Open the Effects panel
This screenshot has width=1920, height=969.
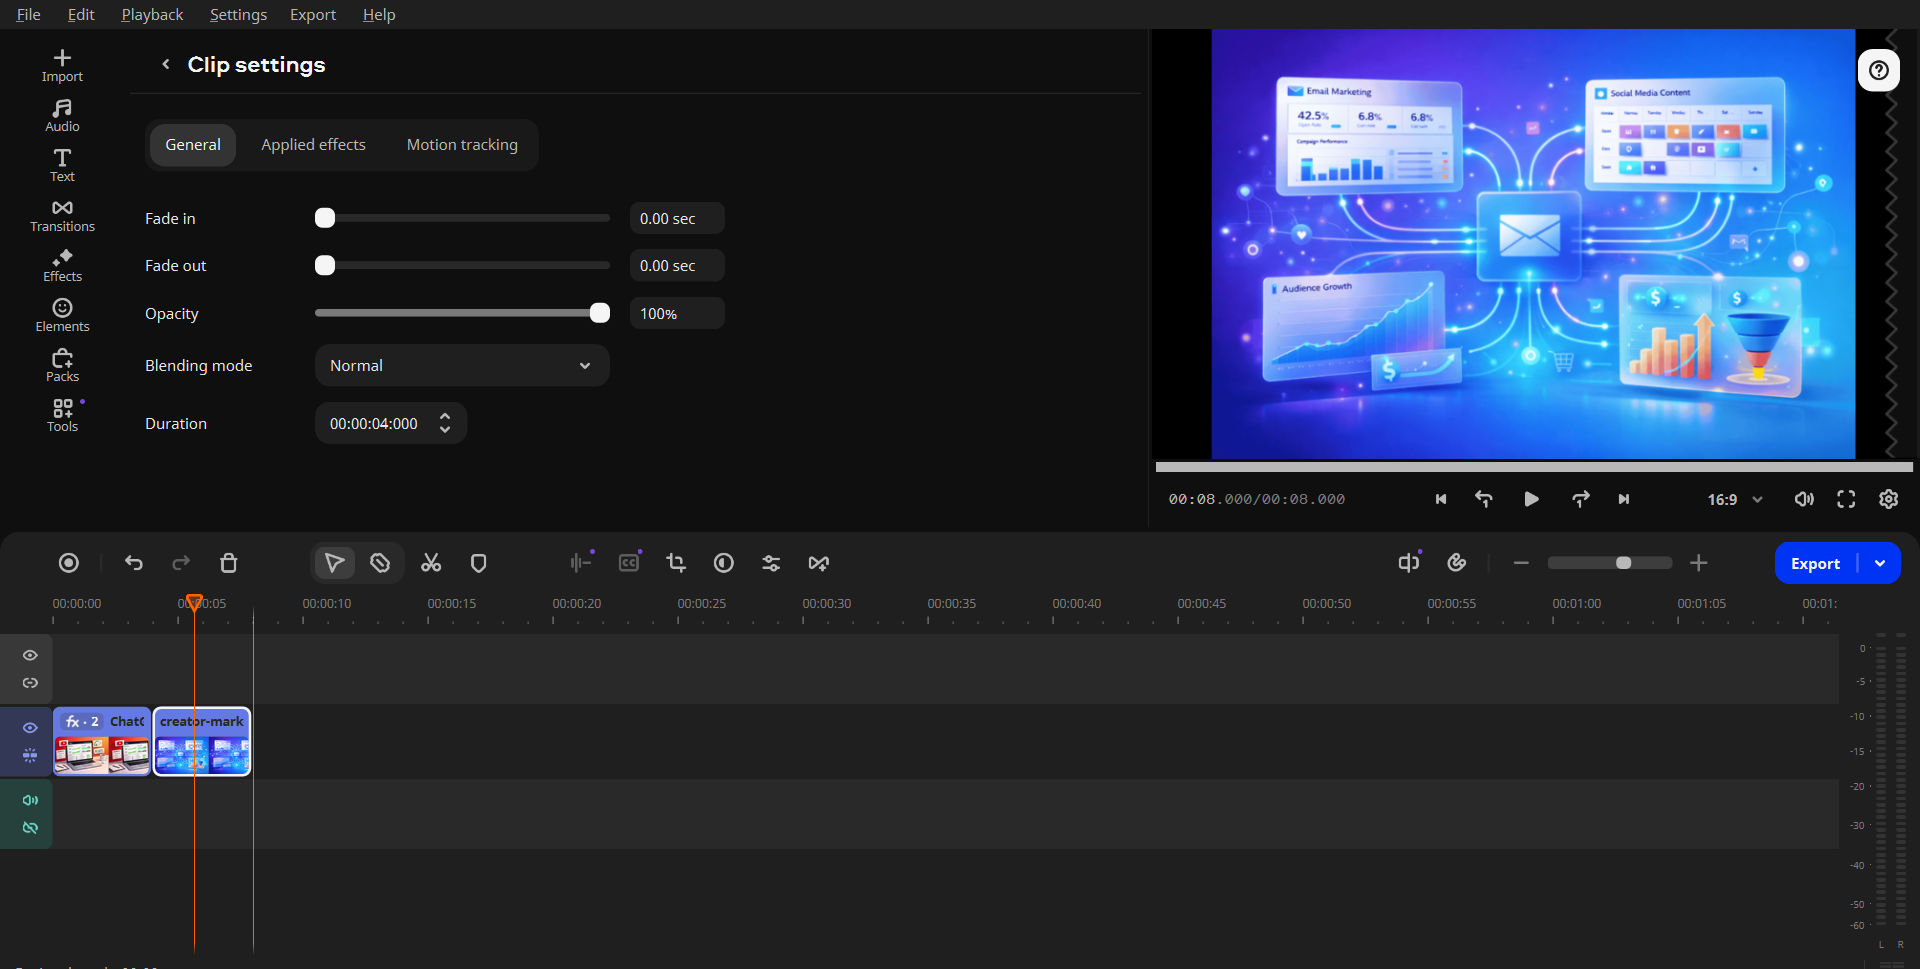[62, 265]
